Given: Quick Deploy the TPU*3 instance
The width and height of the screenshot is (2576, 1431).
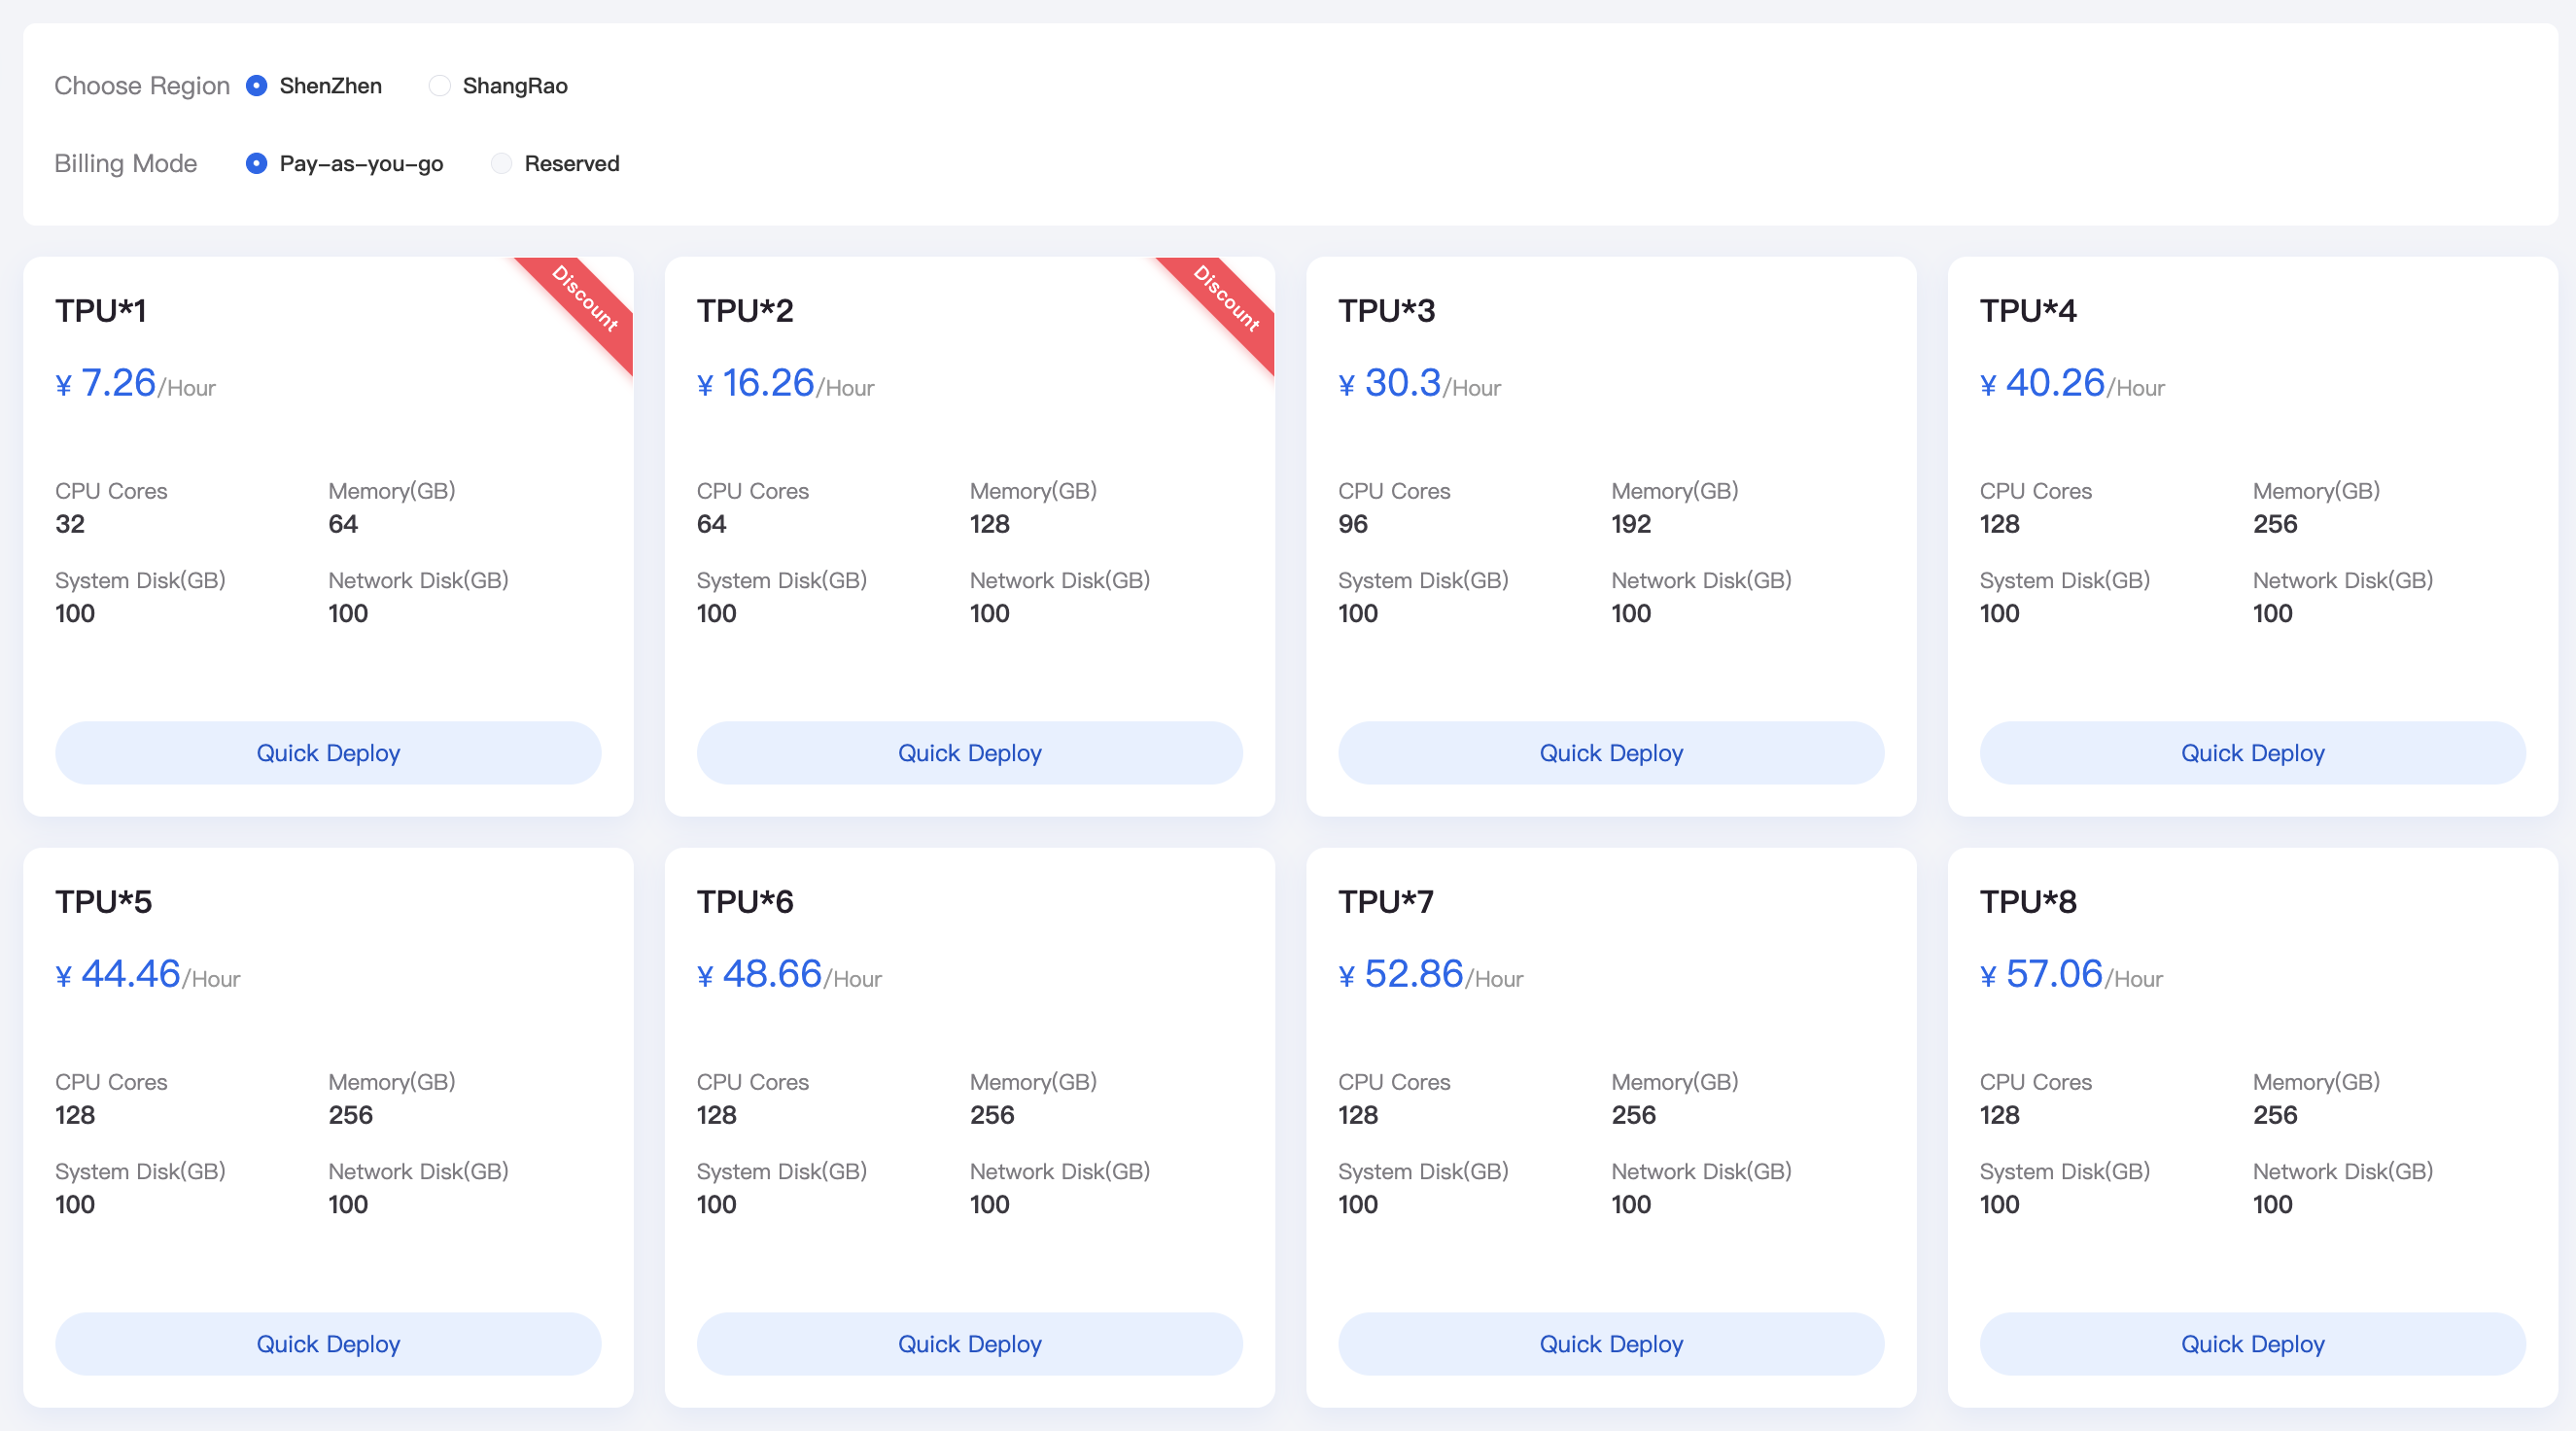Looking at the screenshot, I should click(x=1610, y=752).
